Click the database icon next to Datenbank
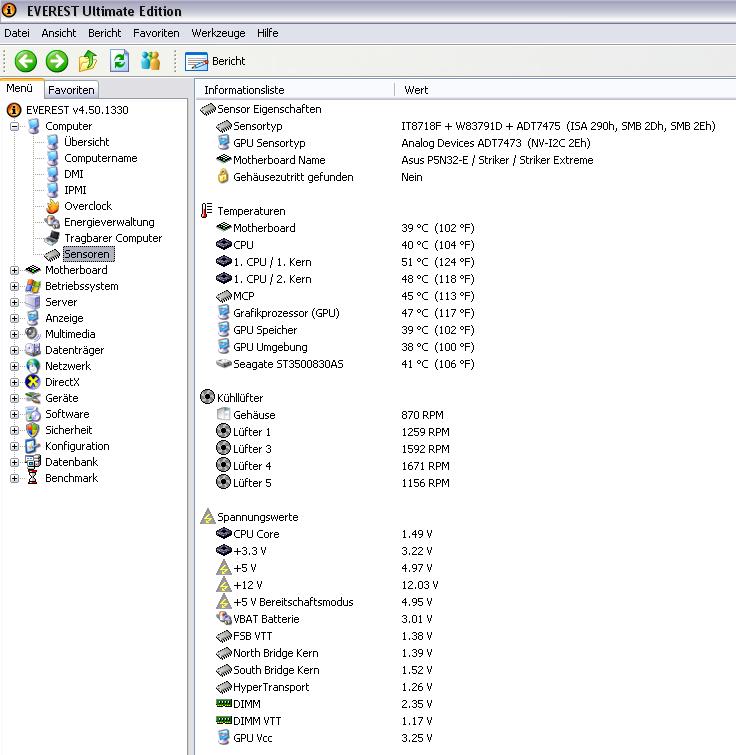 pyautogui.click(x=33, y=462)
